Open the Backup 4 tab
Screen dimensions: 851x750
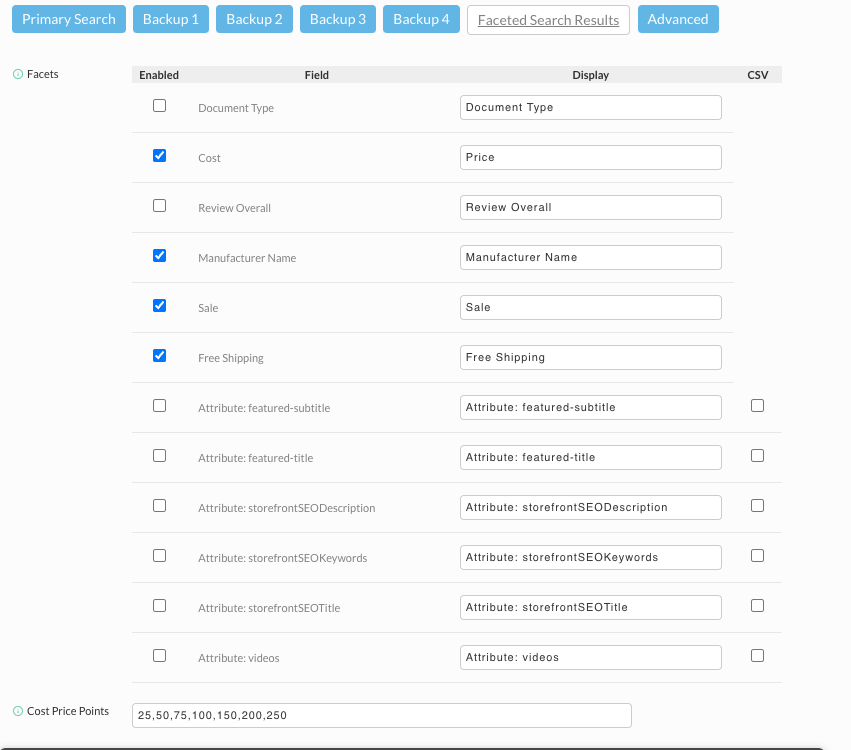click(x=421, y=19)
